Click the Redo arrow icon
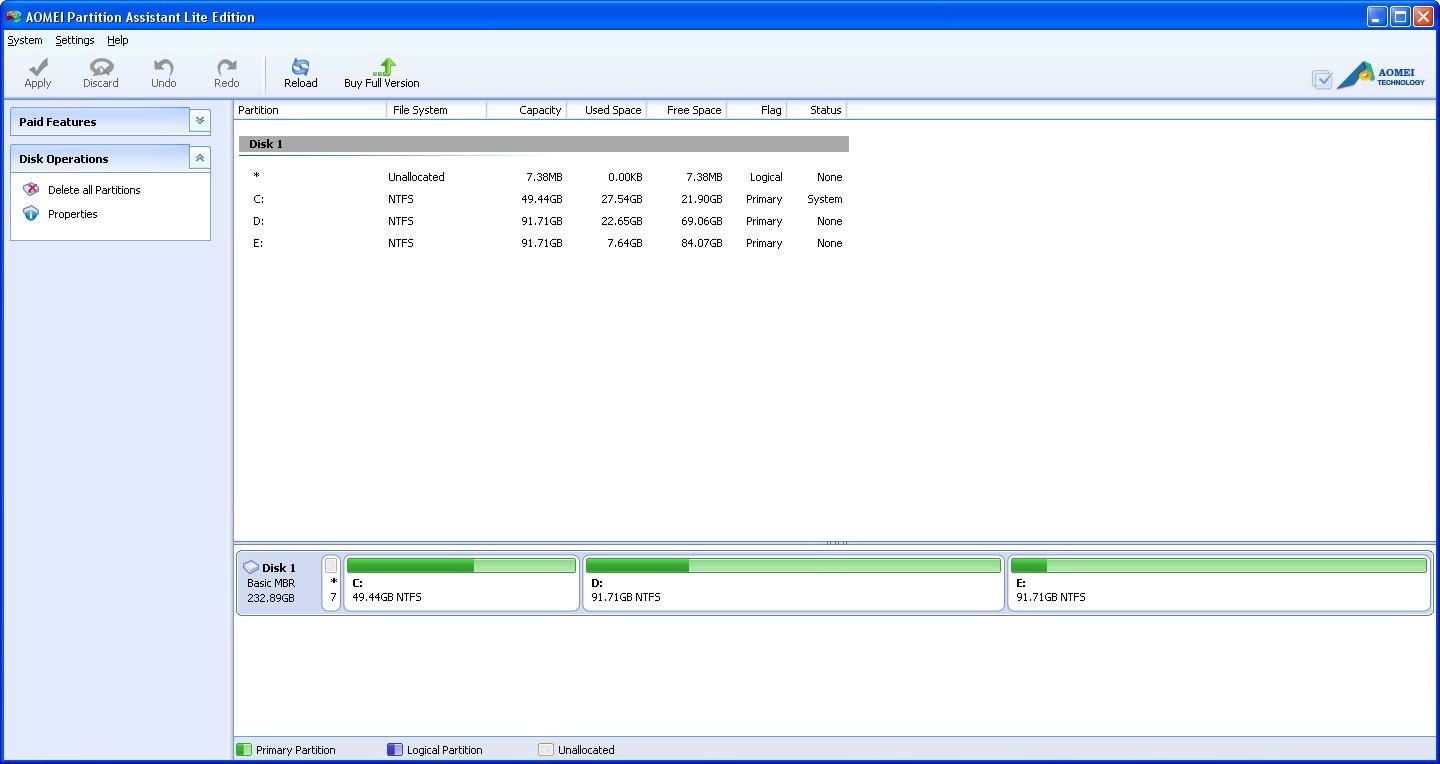1440x764 pixels. [x=227, y=67]
